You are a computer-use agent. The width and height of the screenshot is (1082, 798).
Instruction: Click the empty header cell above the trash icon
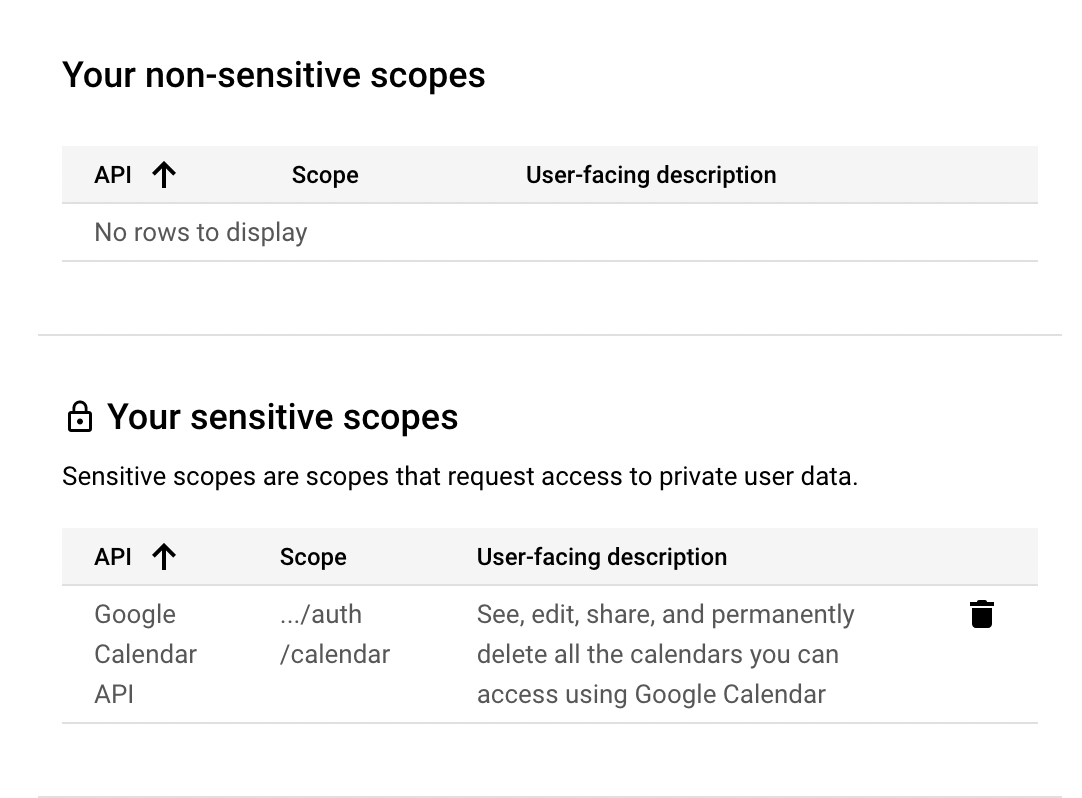(981, 556)
